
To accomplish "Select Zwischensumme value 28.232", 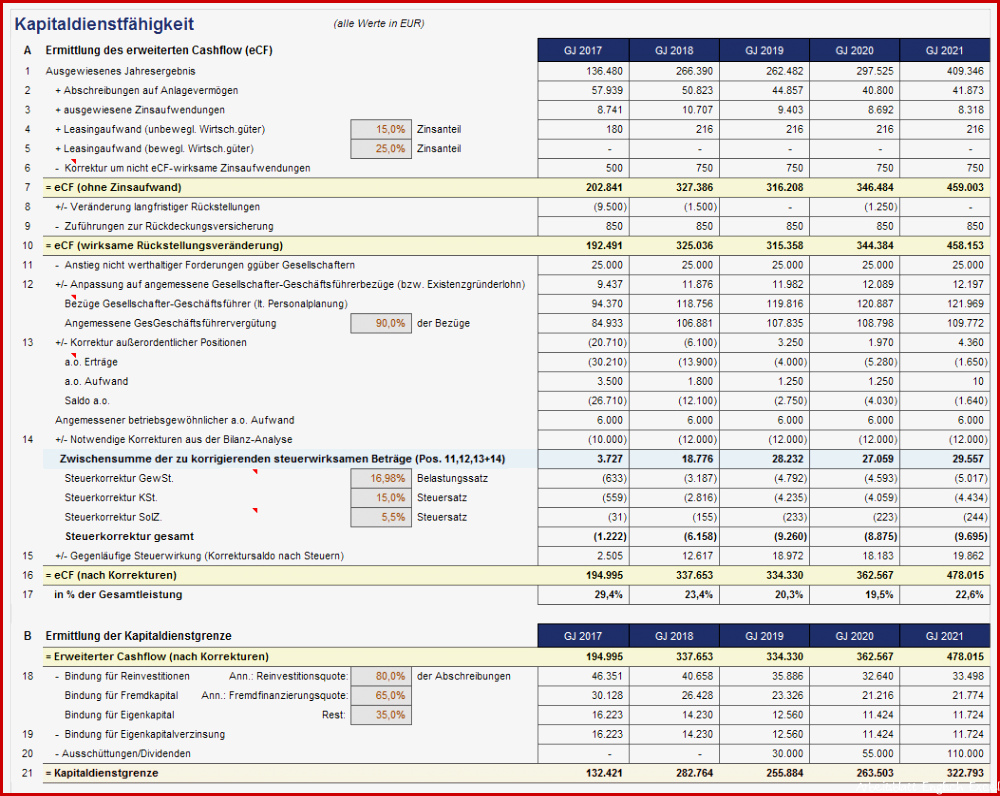I will coord(764,459).
